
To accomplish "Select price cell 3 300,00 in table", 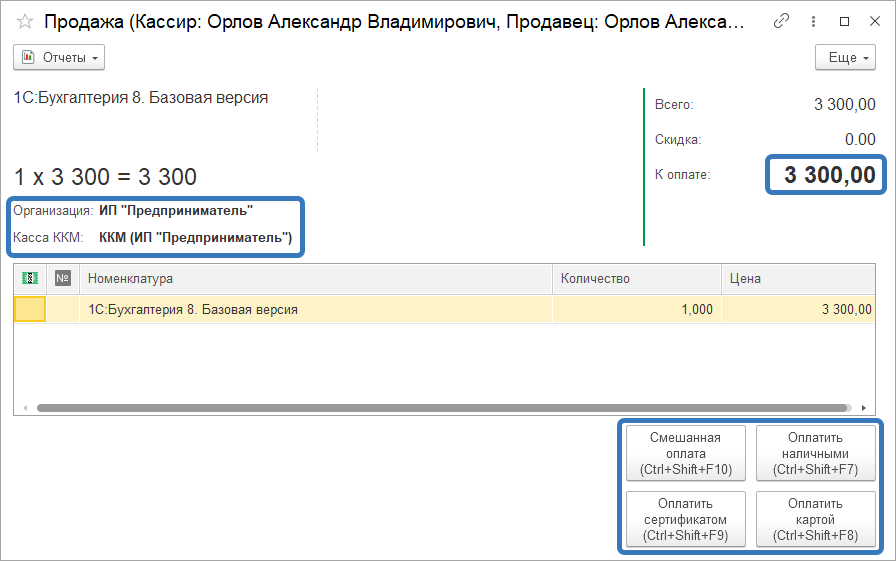I will click(798, 310).
